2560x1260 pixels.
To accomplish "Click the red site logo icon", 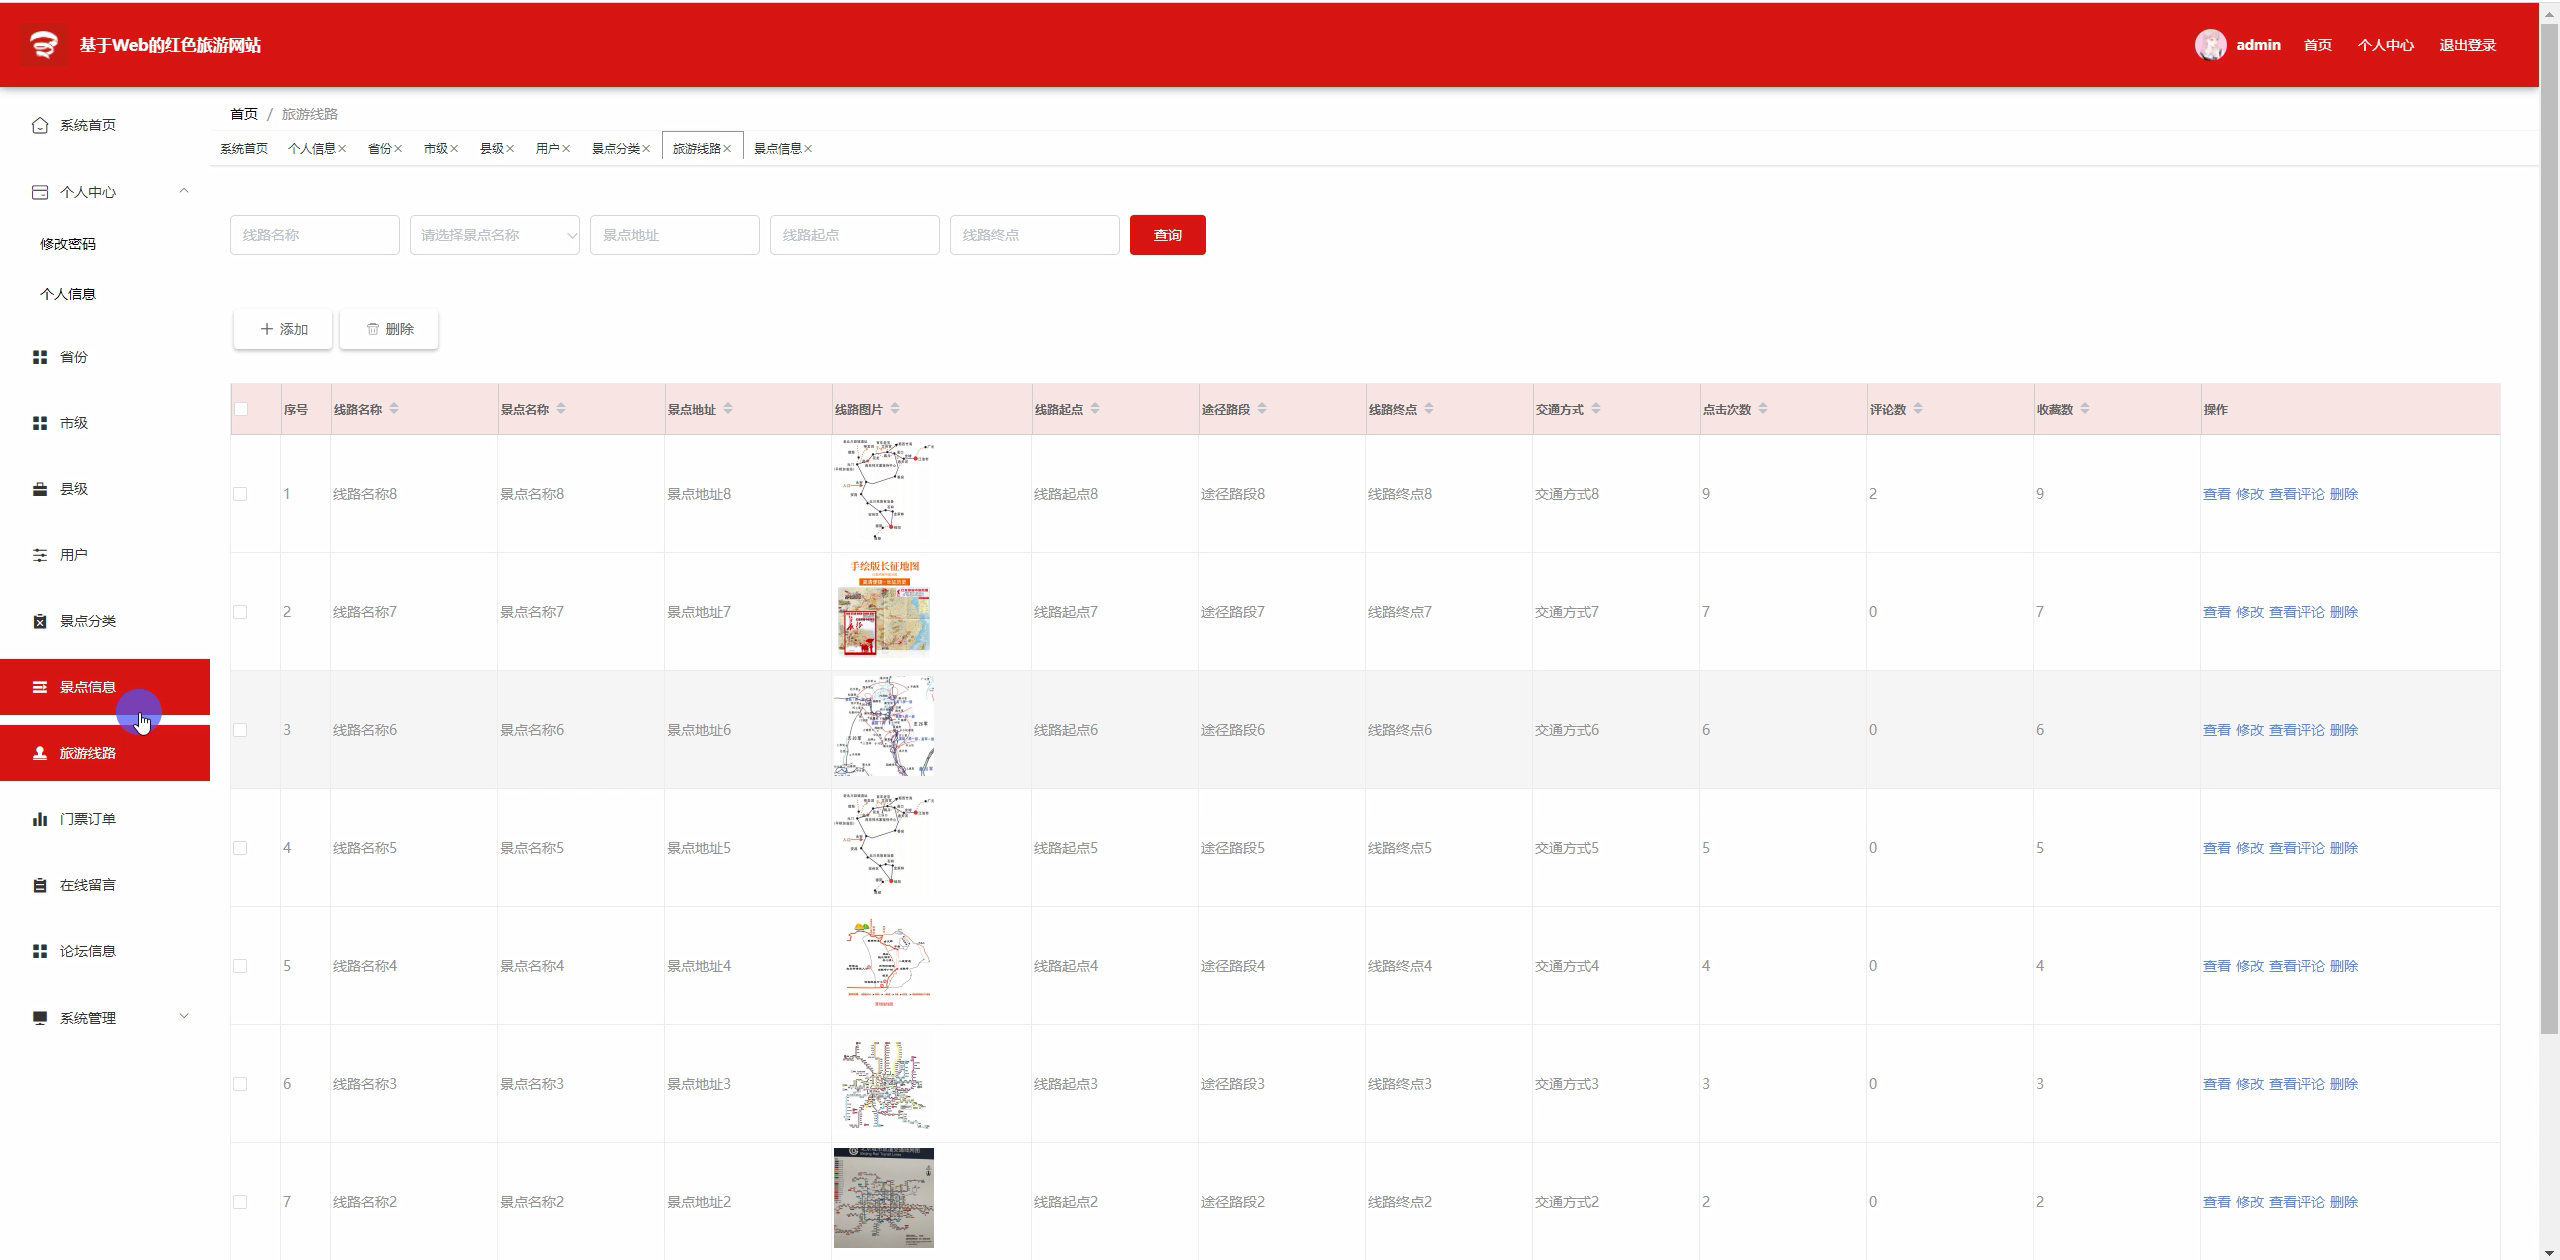I will coord(43,45).
